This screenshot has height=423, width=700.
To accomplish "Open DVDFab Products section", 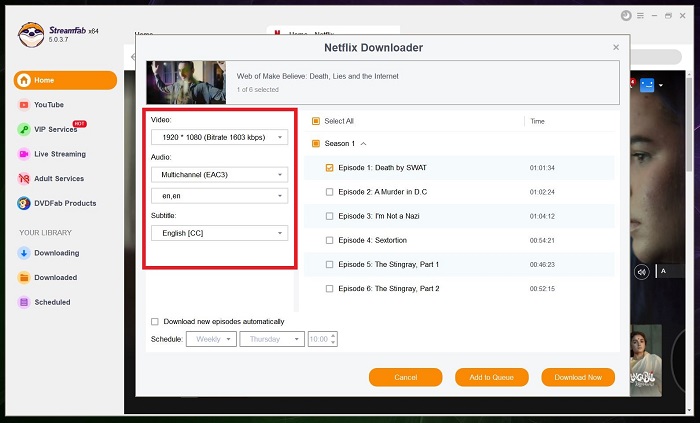I will click(x=65, y=203).
